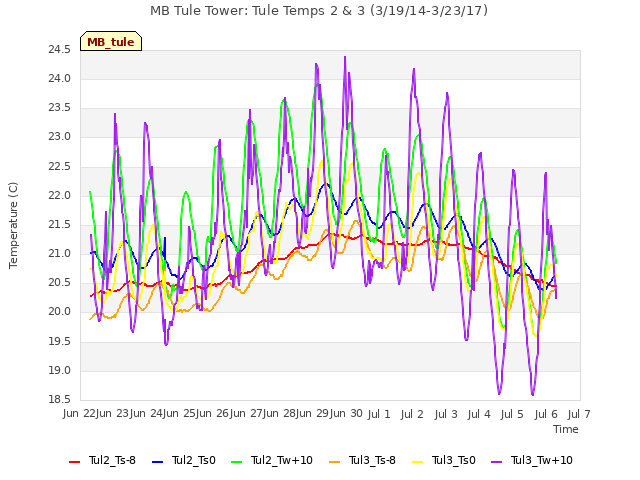
Task: Click the Temperature (C) axis label
Action: click(x=13, y=225)
